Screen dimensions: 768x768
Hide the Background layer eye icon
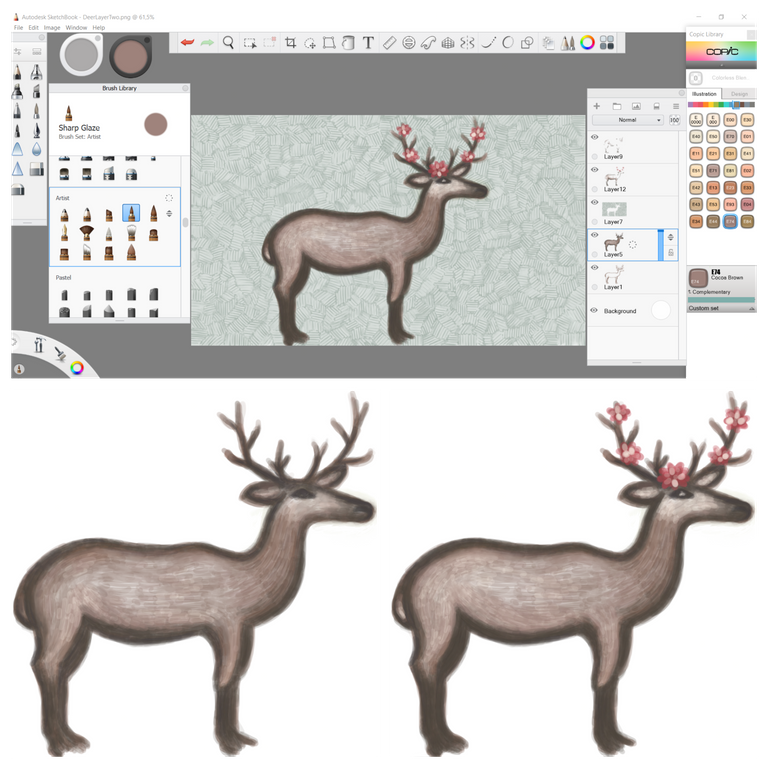click(594, 310)
